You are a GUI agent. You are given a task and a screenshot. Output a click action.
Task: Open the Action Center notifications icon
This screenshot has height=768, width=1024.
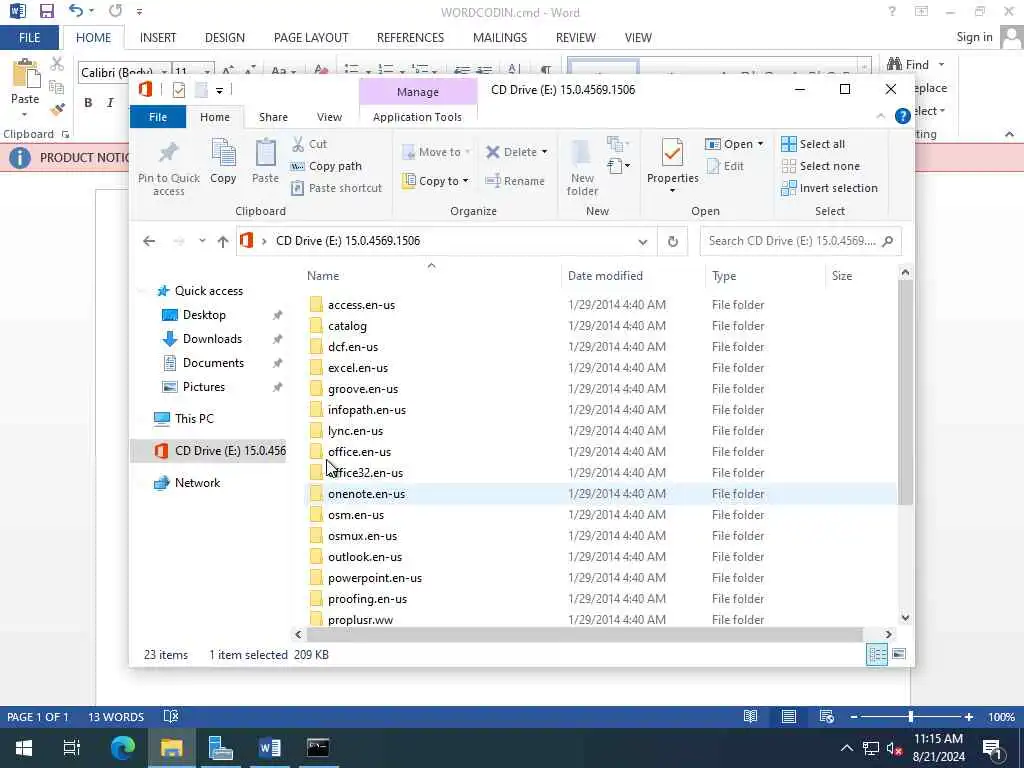click(x=991, y=748)
